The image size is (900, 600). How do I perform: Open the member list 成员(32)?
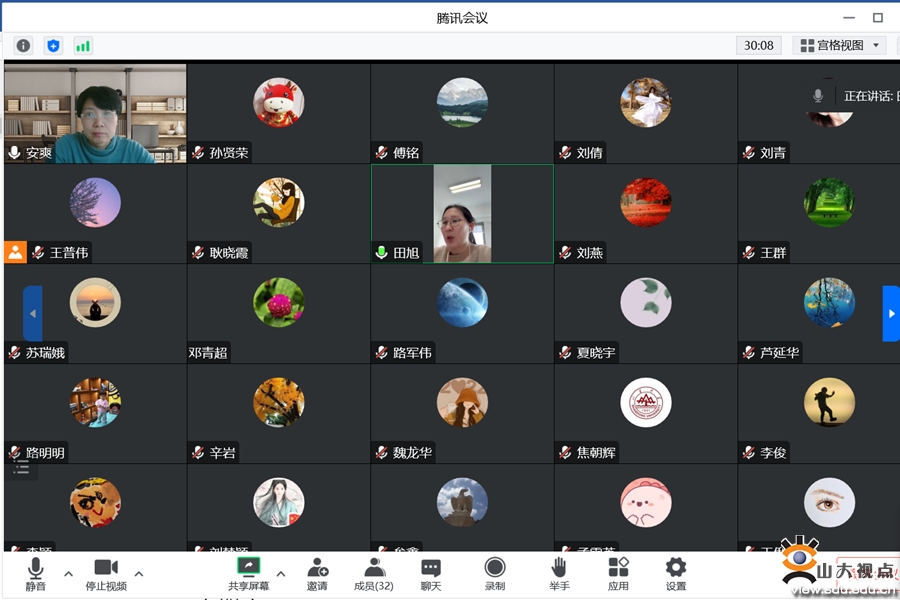tap(374, 574)
